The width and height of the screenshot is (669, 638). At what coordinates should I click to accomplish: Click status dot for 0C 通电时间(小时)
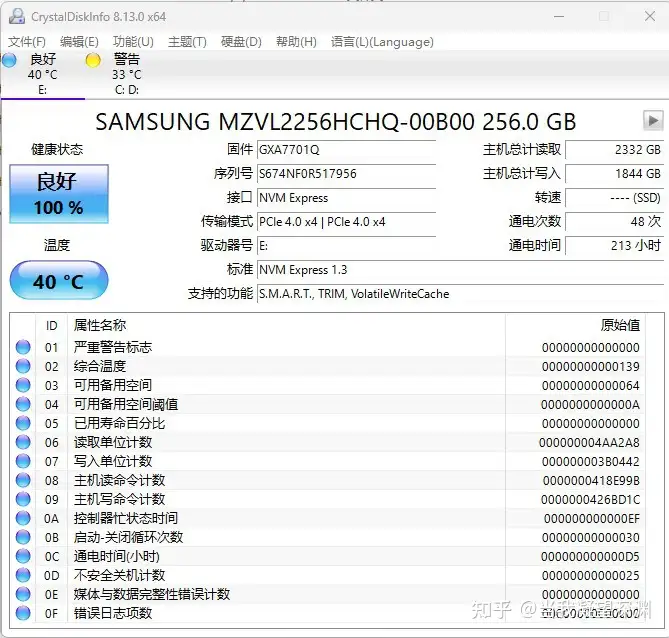[x=23, y=556]
